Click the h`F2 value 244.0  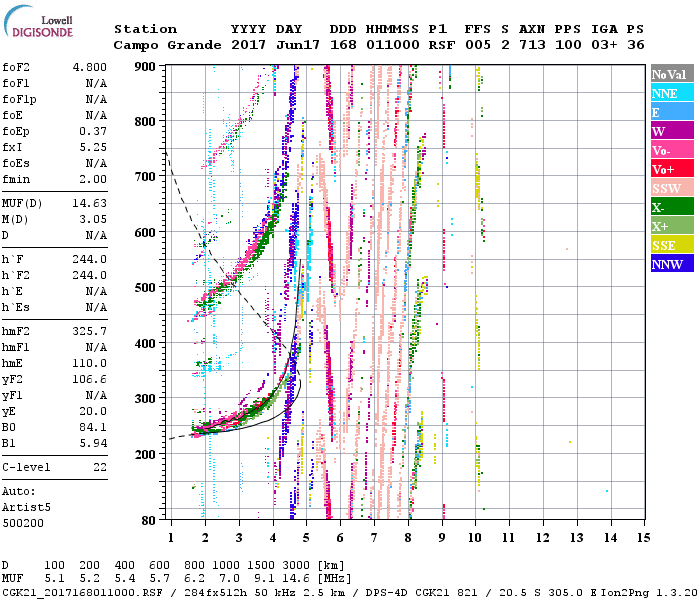[90, 275]
